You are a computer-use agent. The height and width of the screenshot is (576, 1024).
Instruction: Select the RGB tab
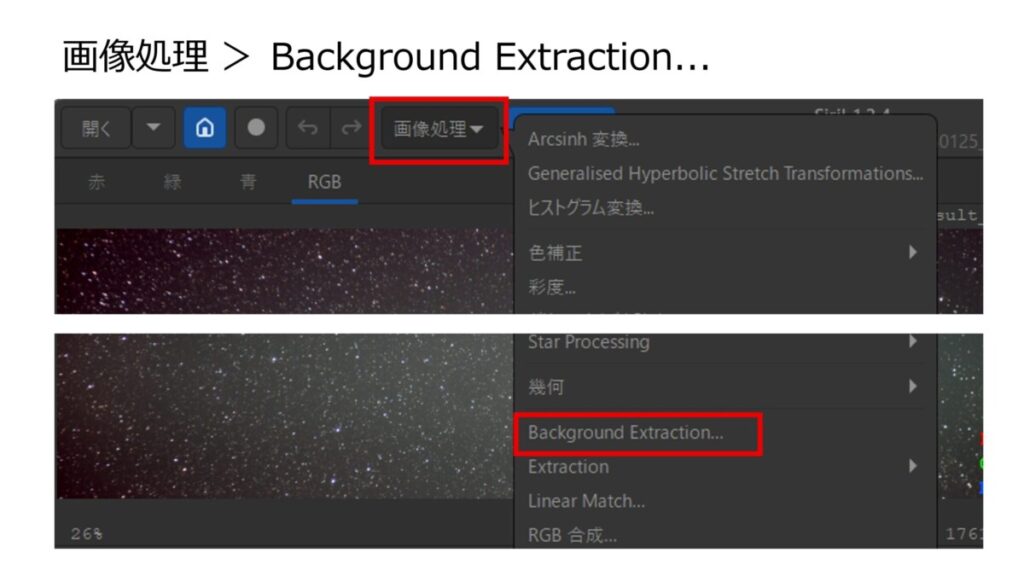click(x=325, y=182)
